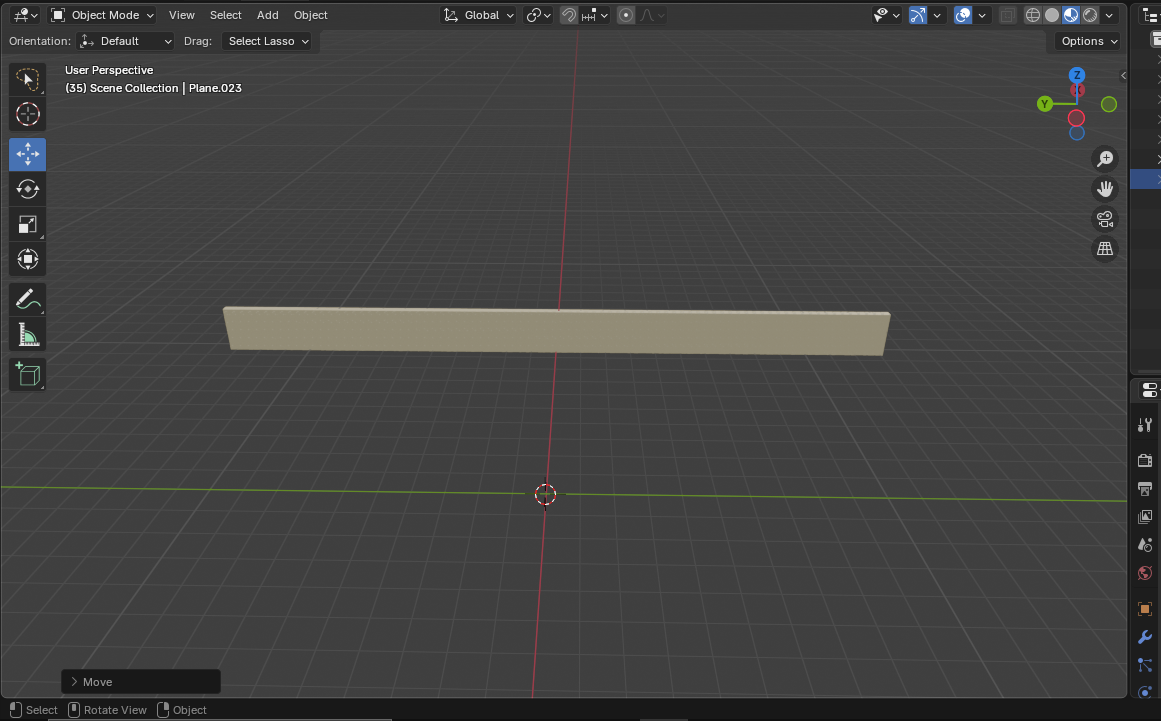Open the Particles properties tab
Image resolution: width=1161 pixels, height=721 pixels.
1145,665
